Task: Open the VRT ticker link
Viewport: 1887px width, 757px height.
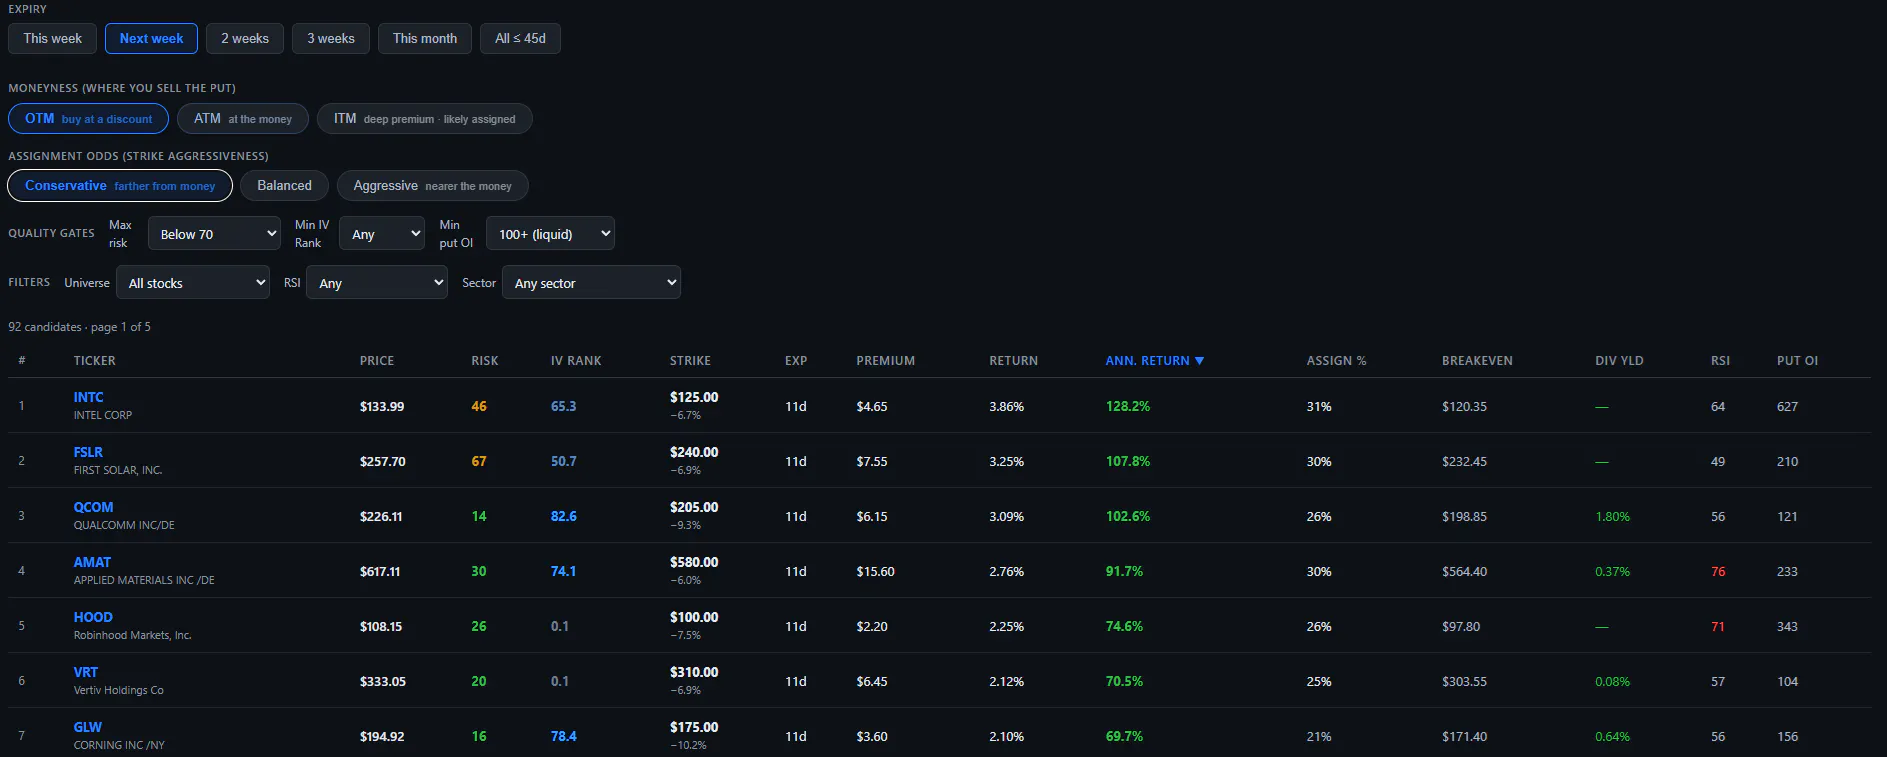Action: point(86,672)
